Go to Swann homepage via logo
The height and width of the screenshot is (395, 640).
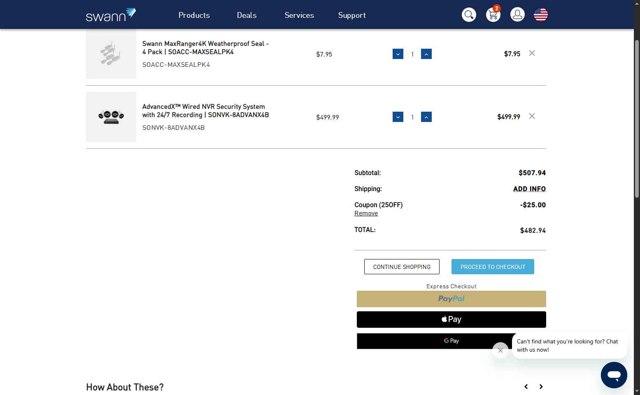coord(111,15)
